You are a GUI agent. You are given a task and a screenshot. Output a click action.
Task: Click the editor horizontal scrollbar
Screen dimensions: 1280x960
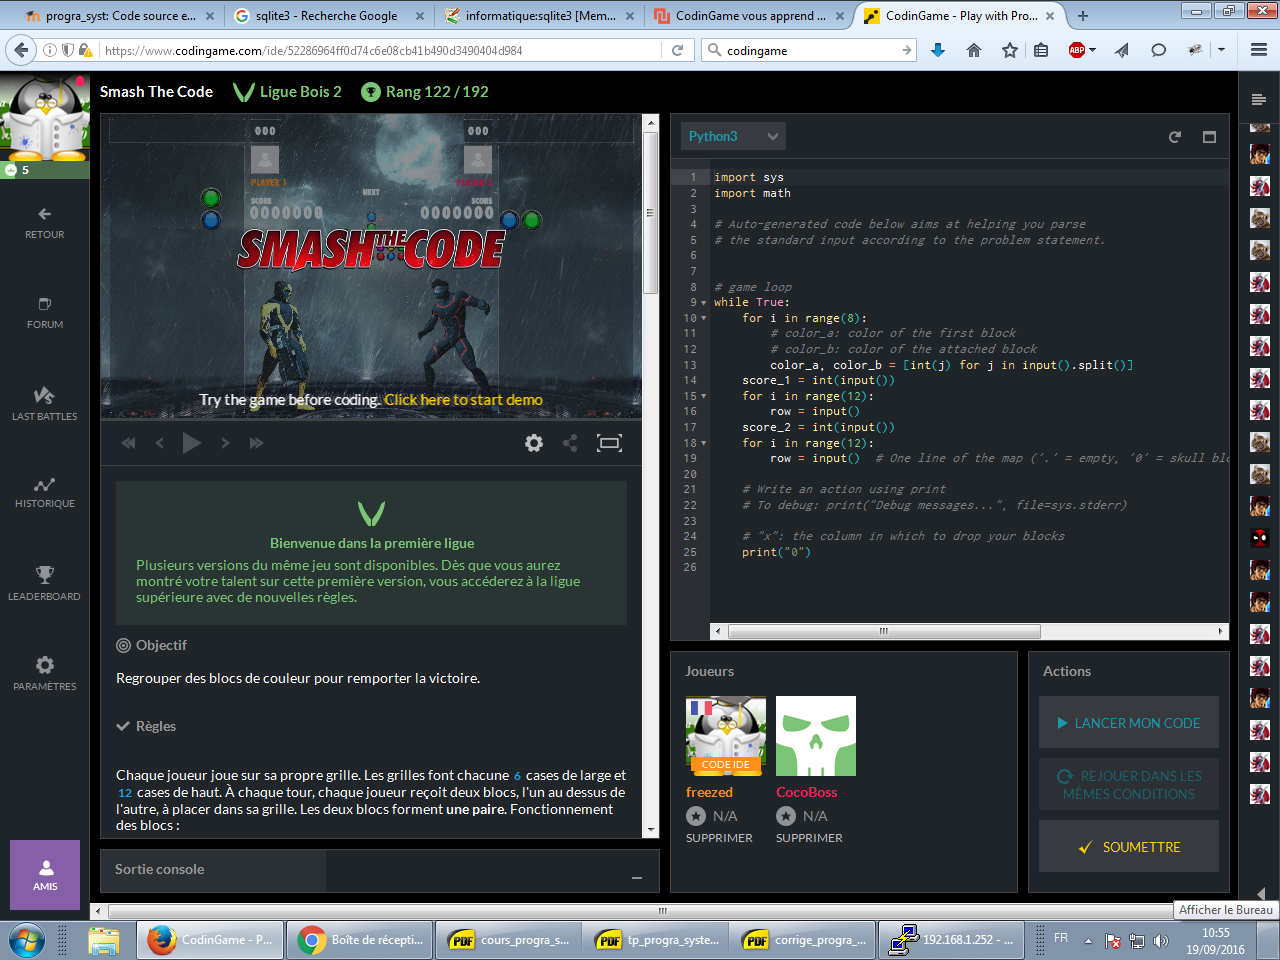pyautogui.click(x=884, y=631)
